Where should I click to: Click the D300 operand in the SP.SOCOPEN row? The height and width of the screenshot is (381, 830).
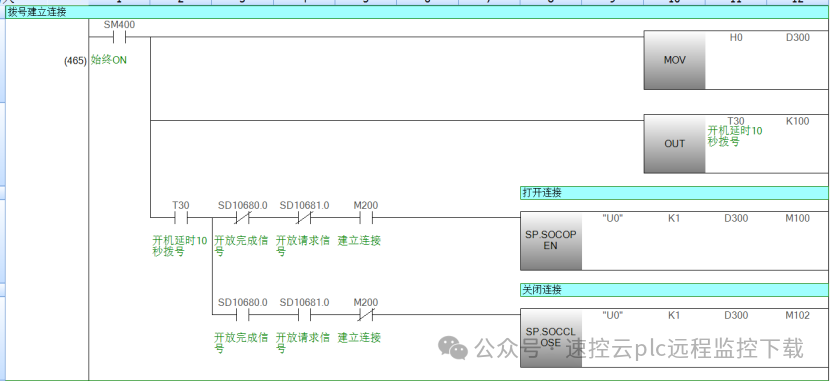[736, 218]
